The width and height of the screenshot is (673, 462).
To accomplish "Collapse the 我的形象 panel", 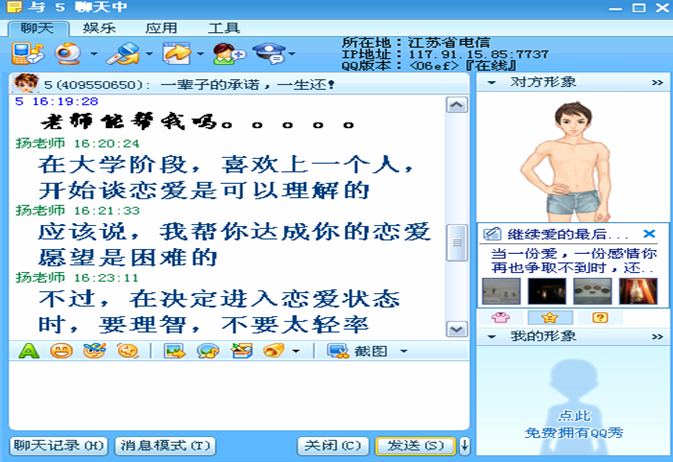I will click(491, 337).
